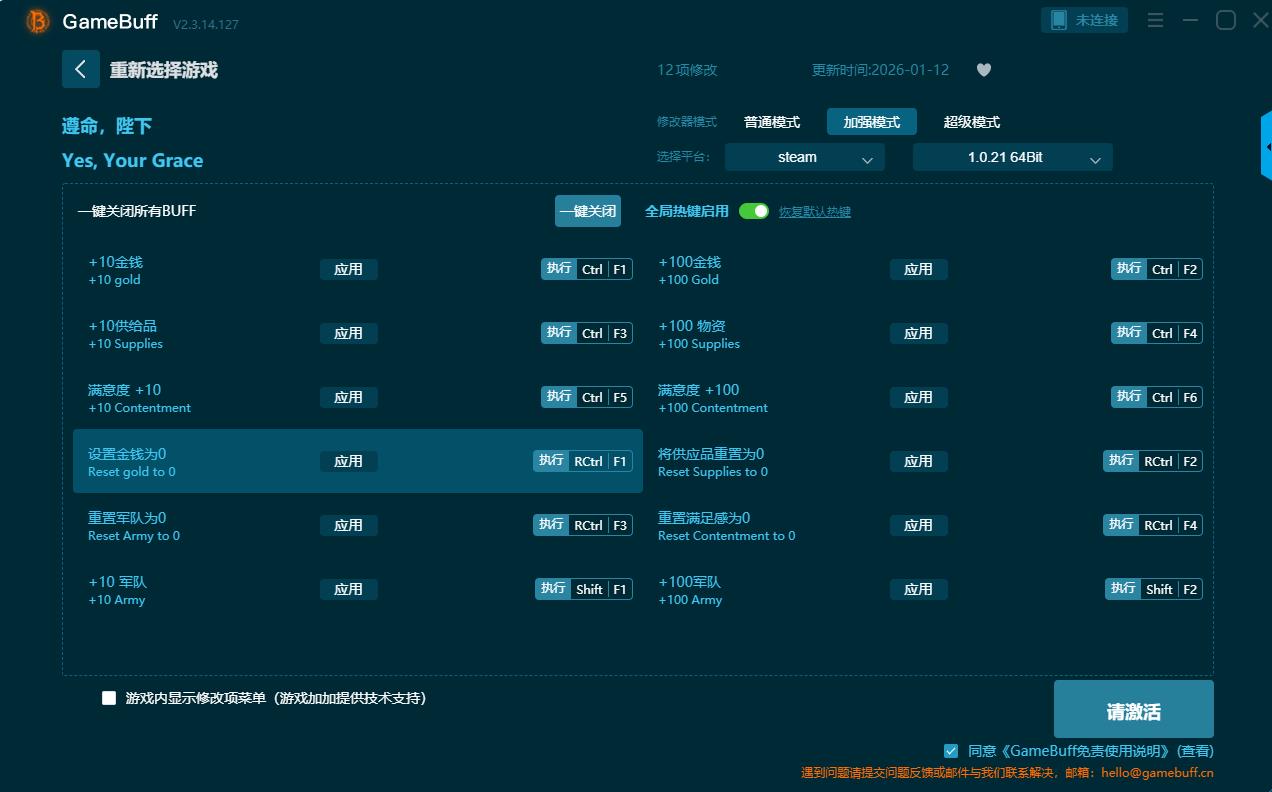
Task: Switch to 超级模式 tab
Action: [x=972, y=122]
